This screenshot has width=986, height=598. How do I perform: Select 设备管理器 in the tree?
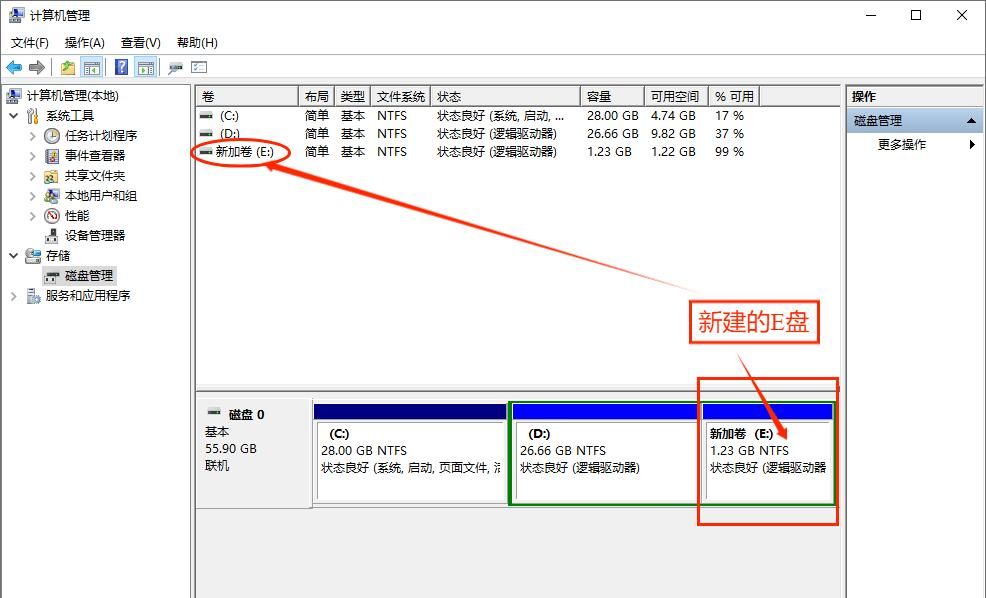[95, 236]
